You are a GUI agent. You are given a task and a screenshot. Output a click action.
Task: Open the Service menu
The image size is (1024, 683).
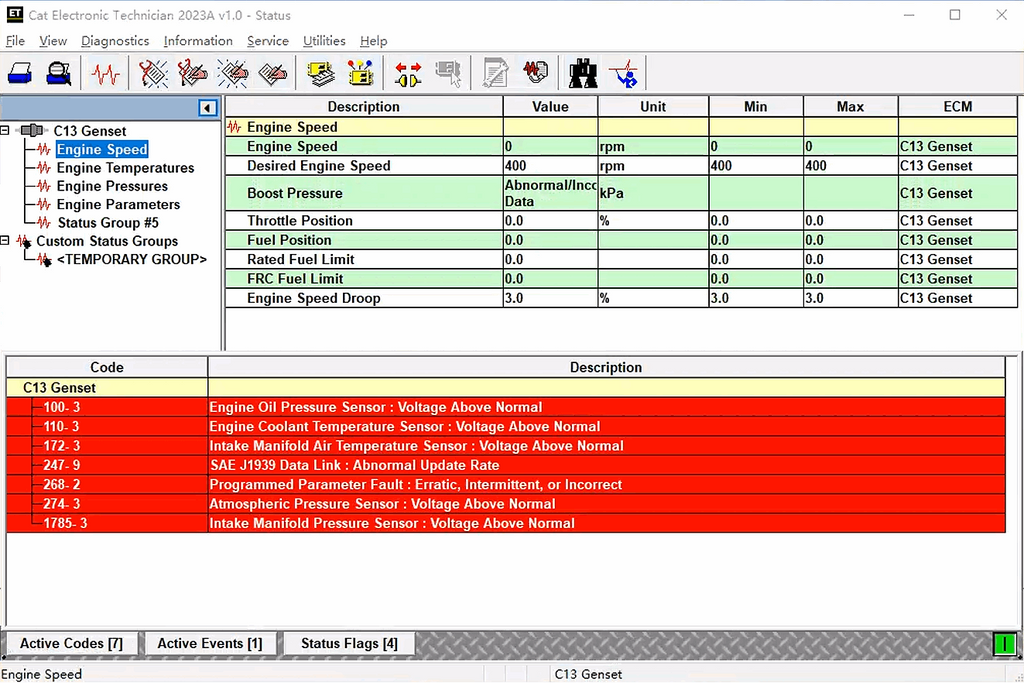coord(268,40)
